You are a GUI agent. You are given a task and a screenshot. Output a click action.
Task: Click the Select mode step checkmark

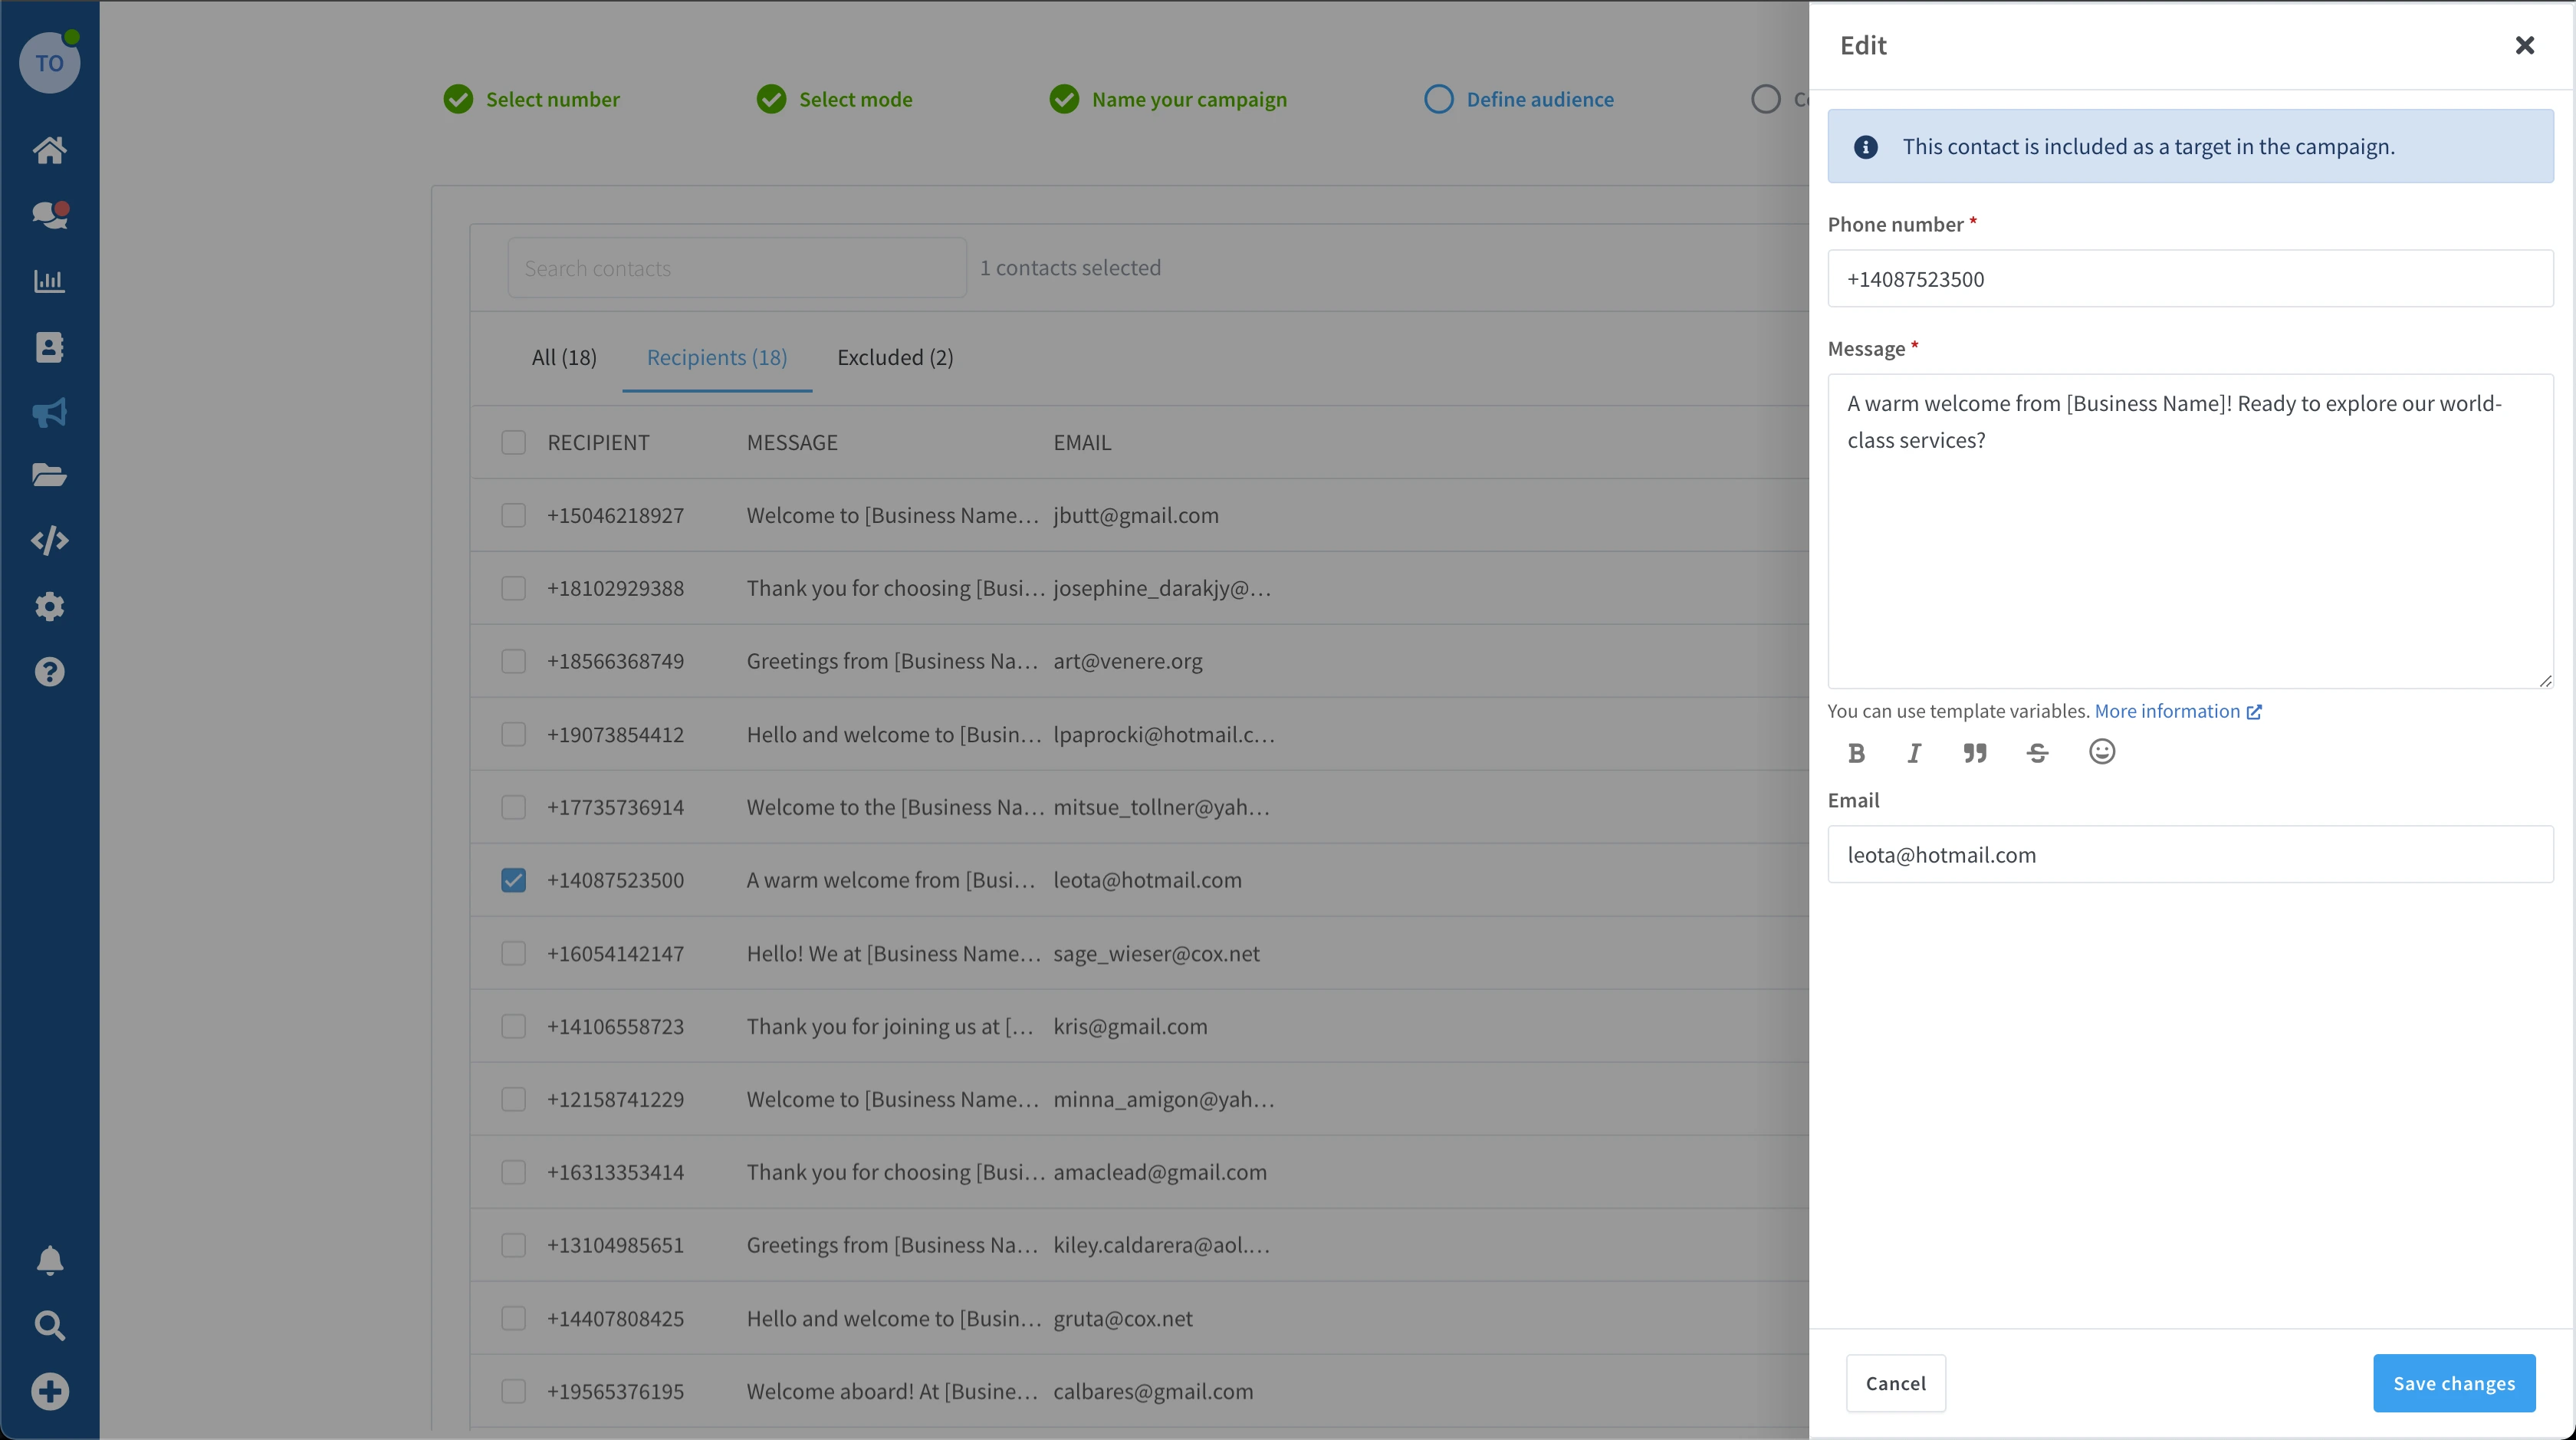771,99
